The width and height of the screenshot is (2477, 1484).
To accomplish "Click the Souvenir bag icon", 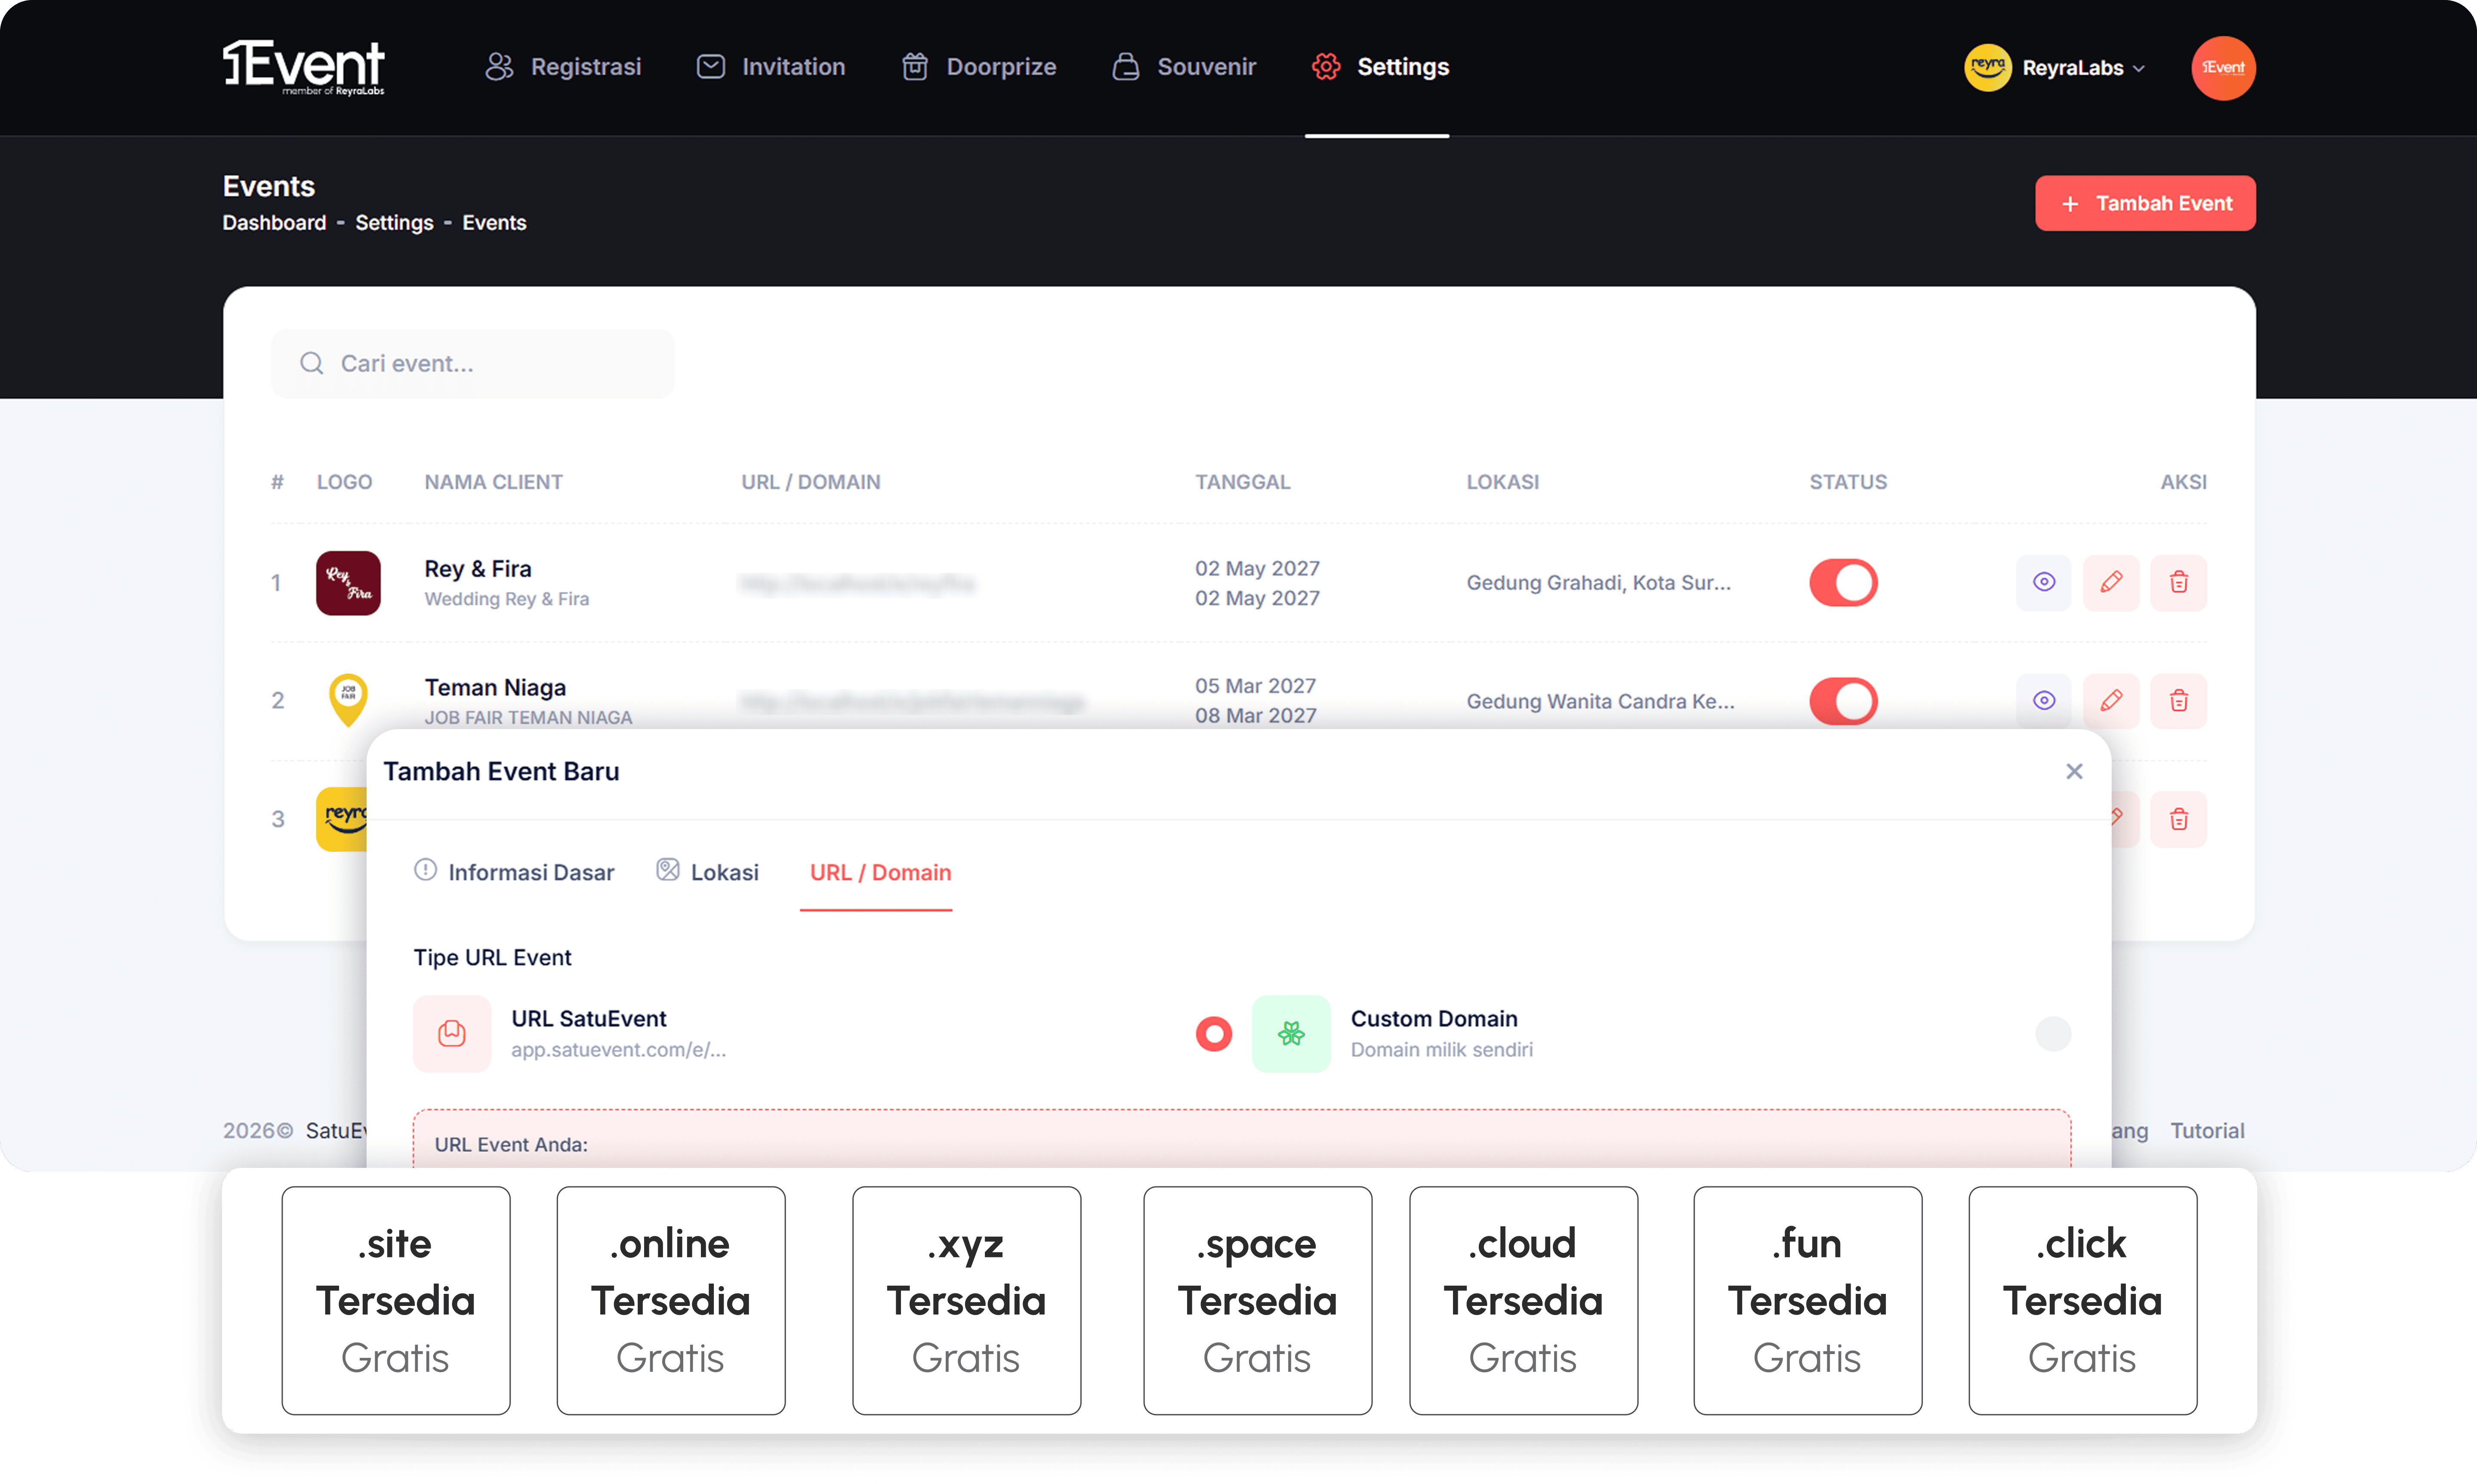I will (1126, 67).
